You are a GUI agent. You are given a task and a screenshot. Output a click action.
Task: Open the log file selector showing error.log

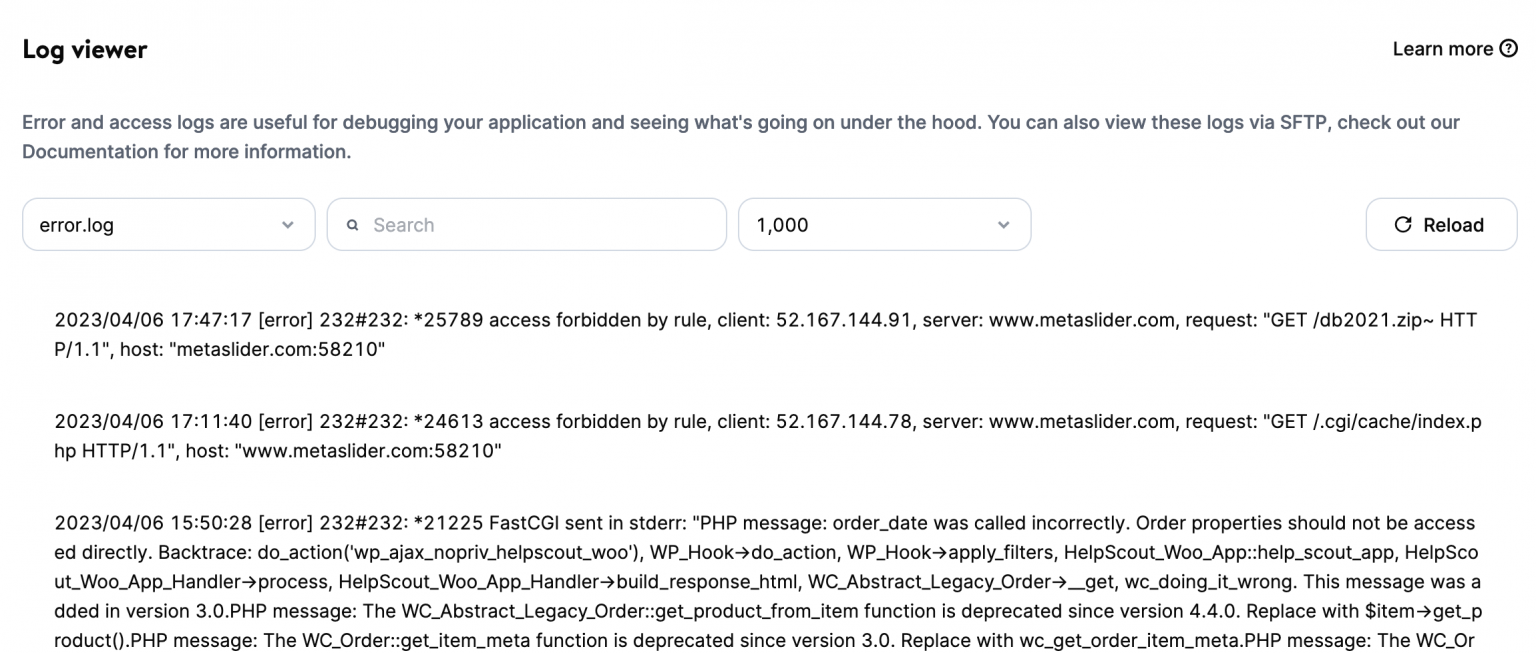168,224
